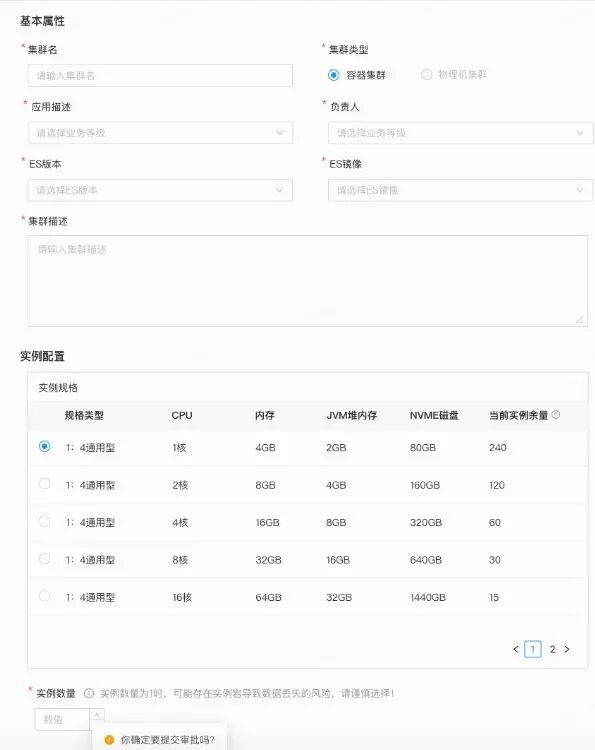Image resolution: width=595 pixels, height=750 pixels.
Task: Go to the next page arrow in pagination
Action: pos(567,649)
